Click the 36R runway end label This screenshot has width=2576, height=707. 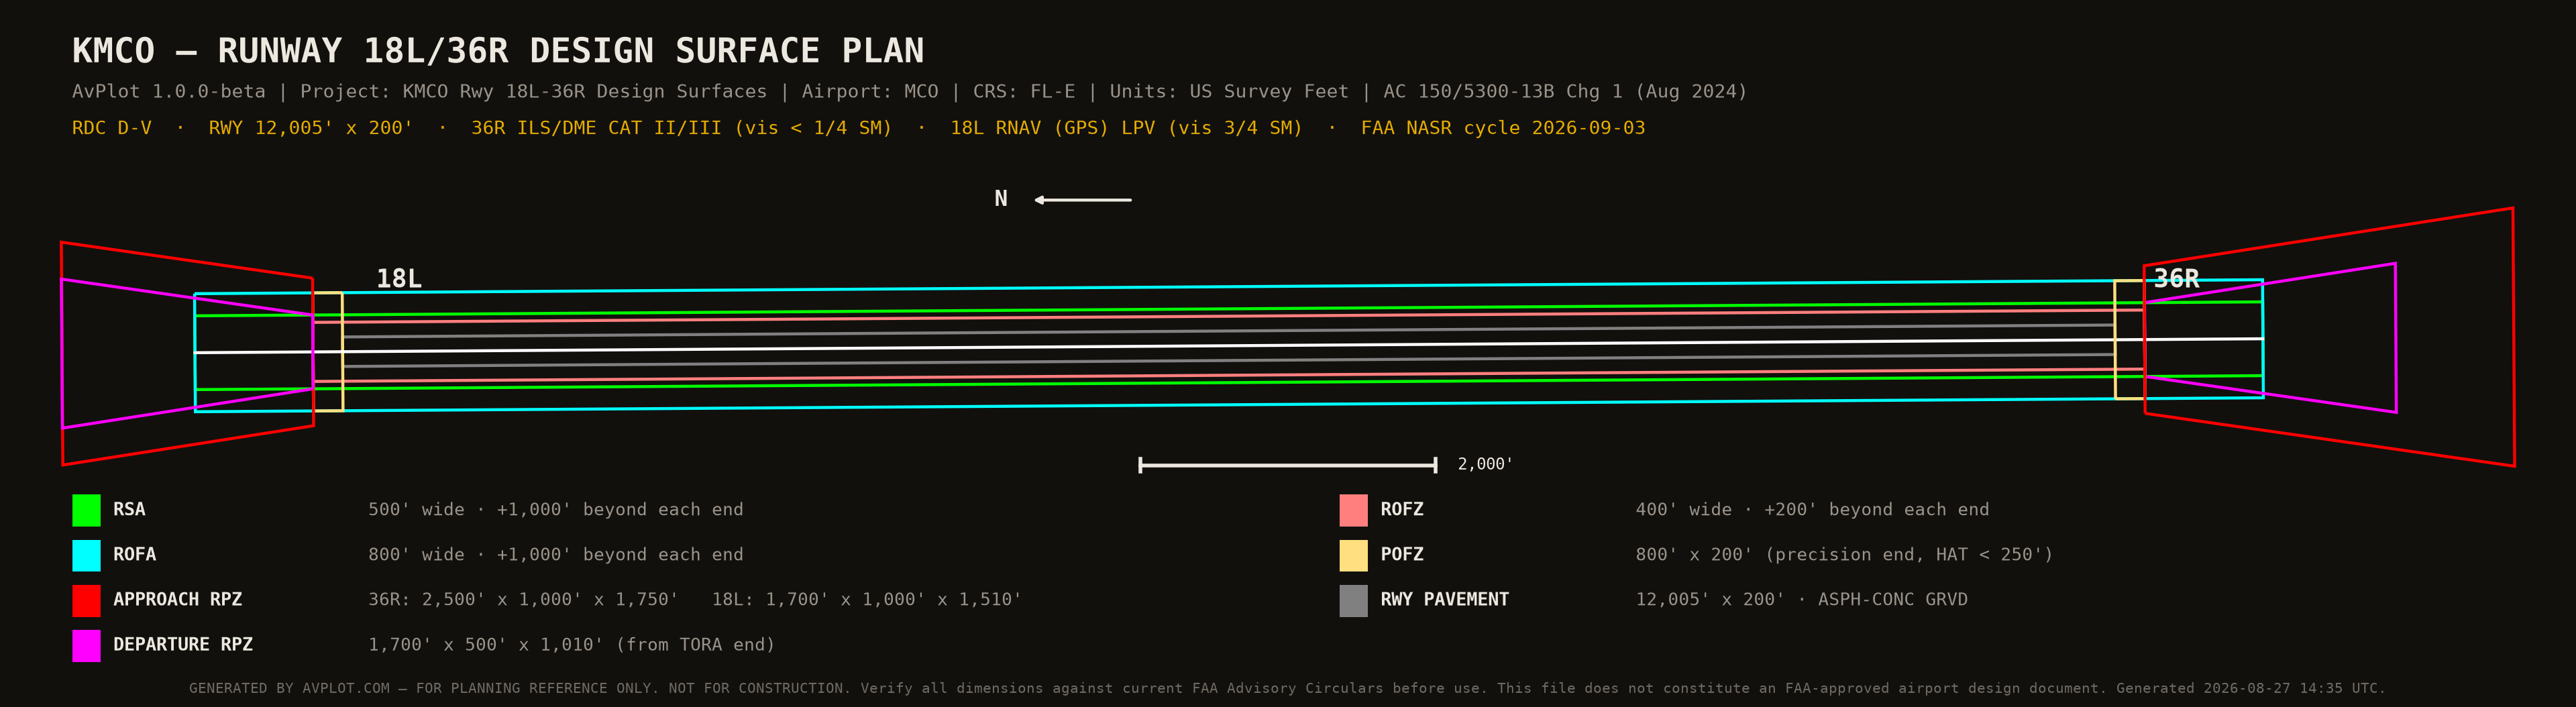pyautogui.click(x=2176, y=278)
